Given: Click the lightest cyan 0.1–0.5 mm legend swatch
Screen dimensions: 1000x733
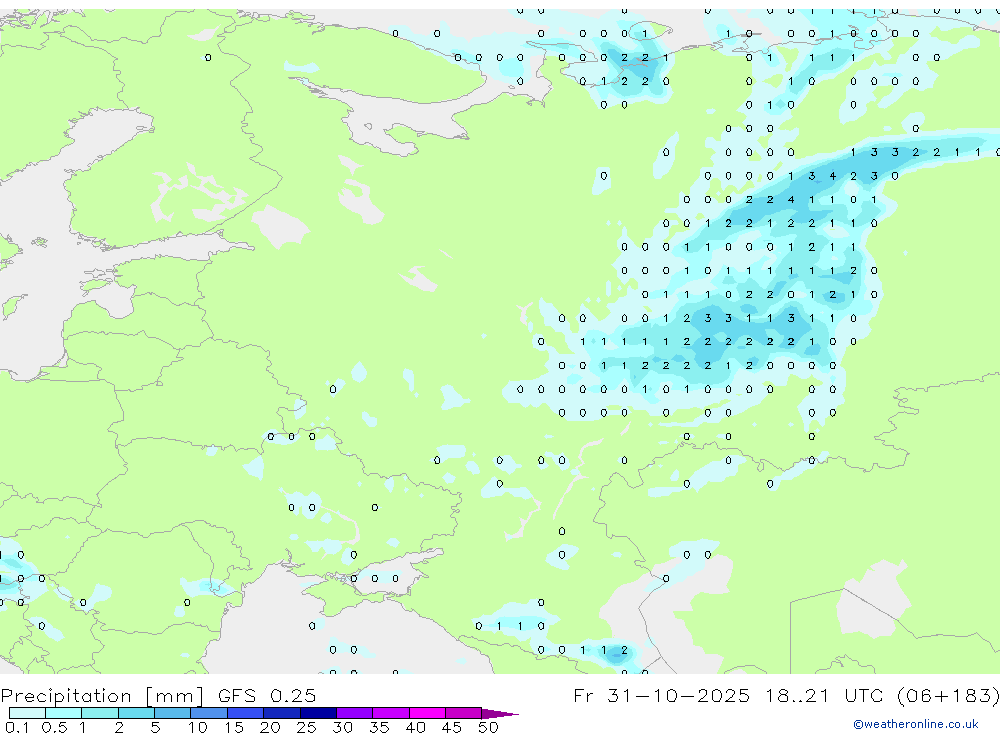Looking at the screenshot, I should pyautogui.click(x=27, y=713).
